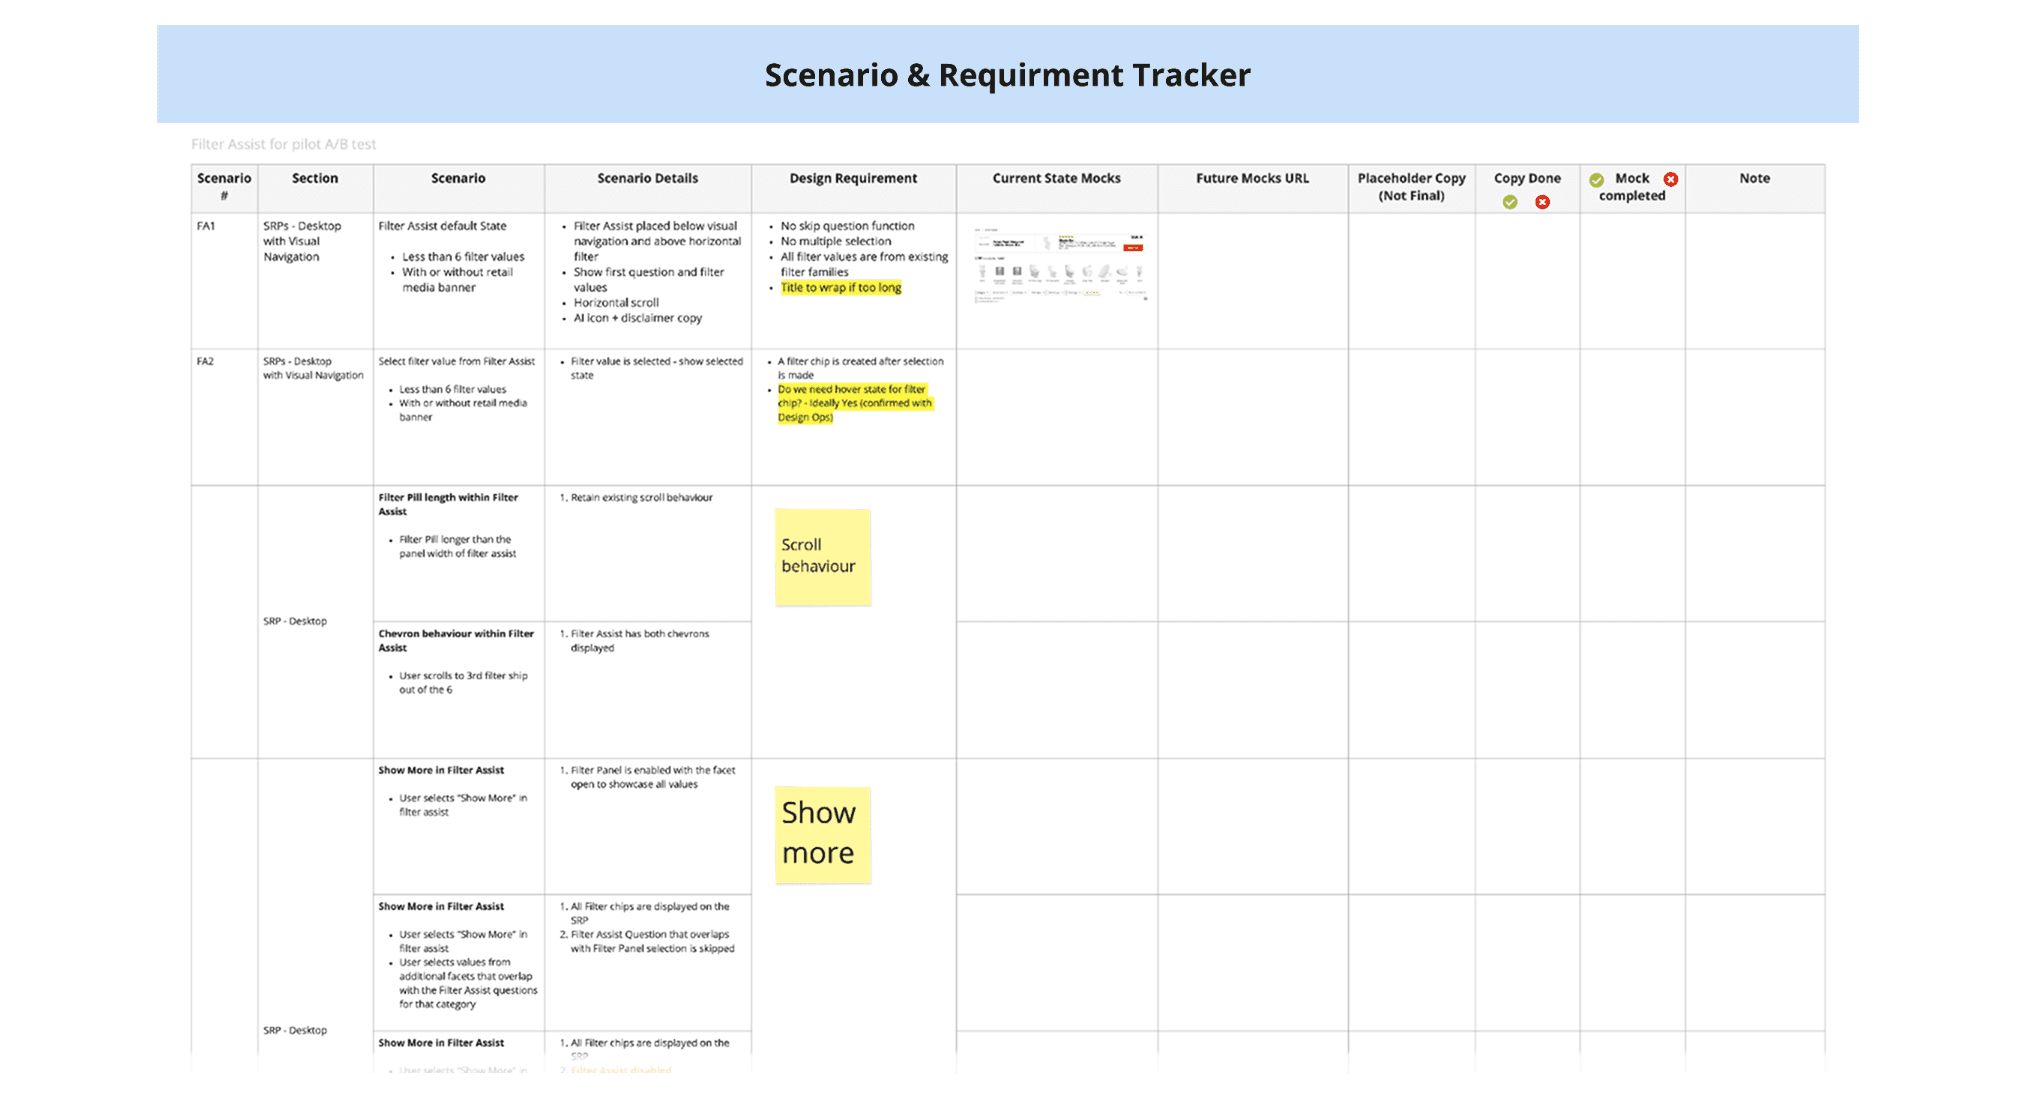Select the Note column header
Image resolution: width=2017 pixels, height=1098 pixels.
1754,179
